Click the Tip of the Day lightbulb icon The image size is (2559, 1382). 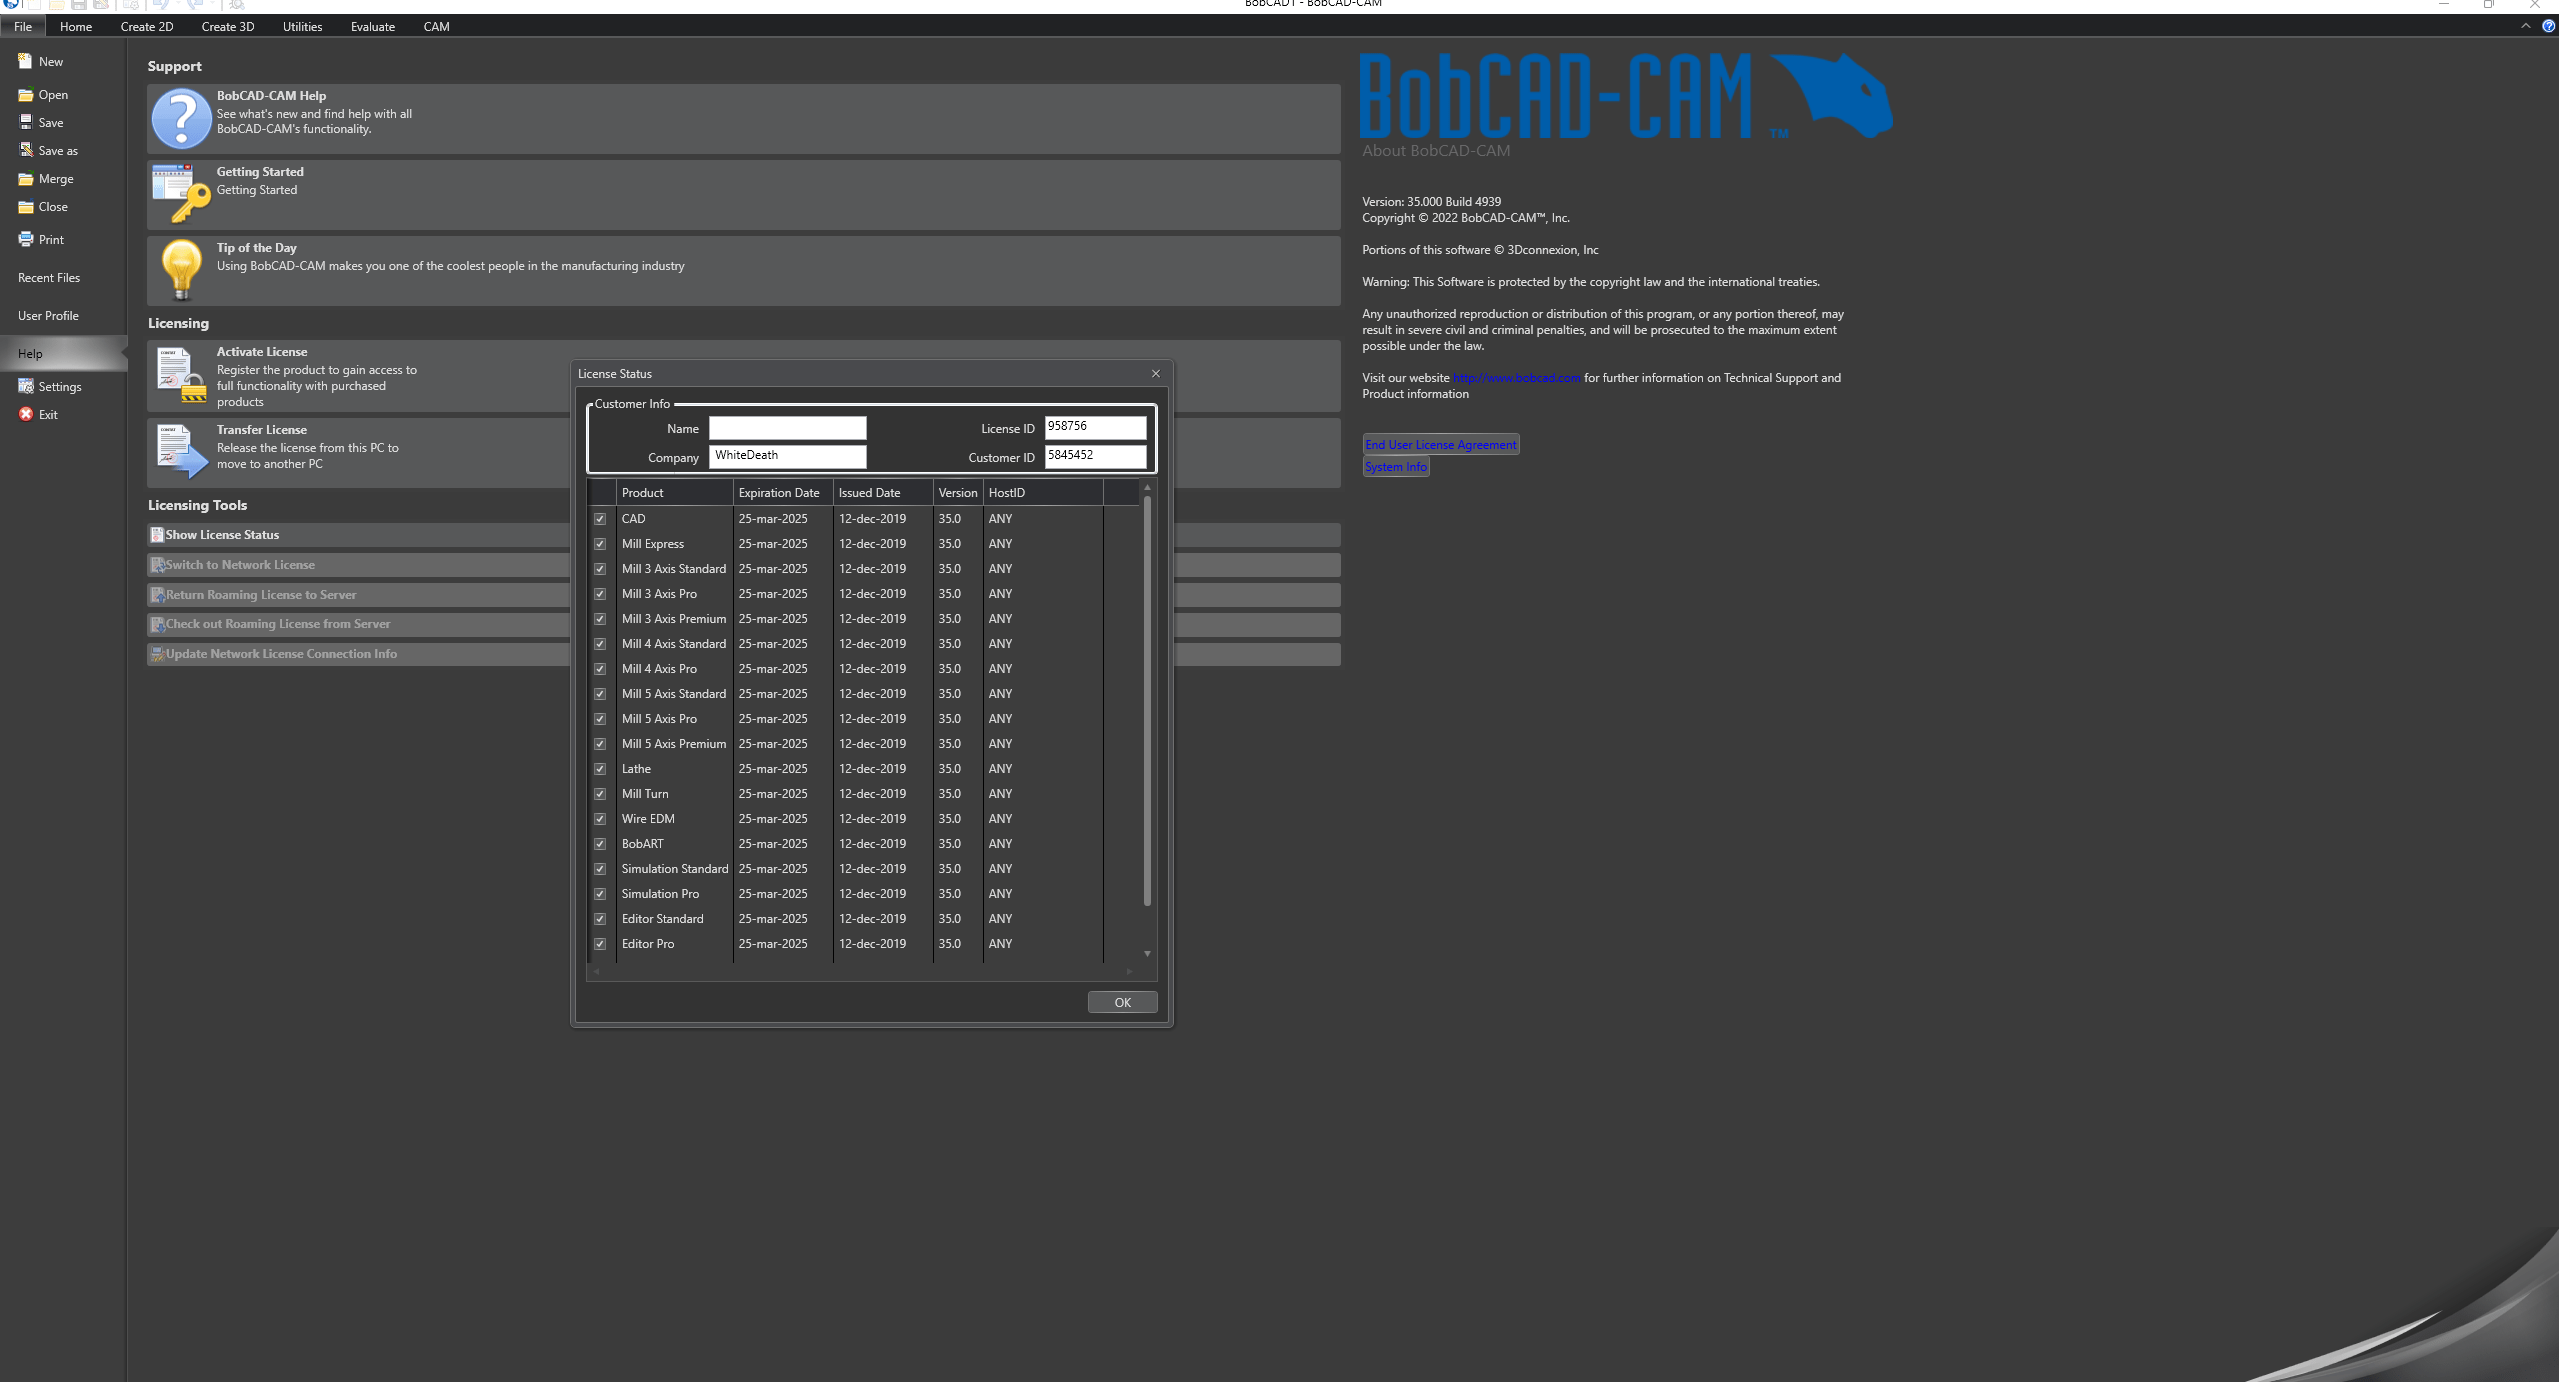(x=181, y=270)
